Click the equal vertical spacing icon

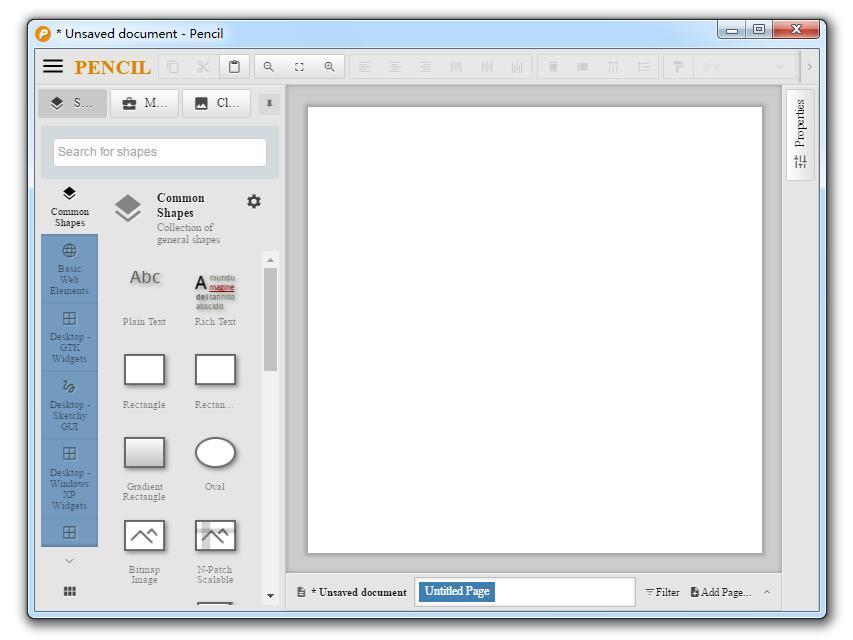(644, 67)
